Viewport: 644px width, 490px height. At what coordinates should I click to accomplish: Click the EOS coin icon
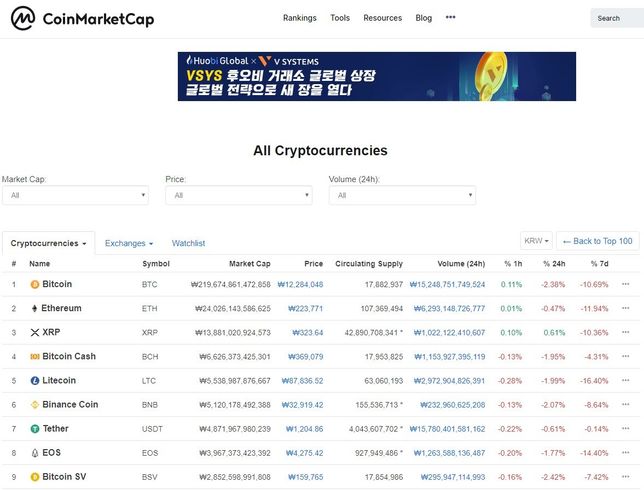coord(35,452)
